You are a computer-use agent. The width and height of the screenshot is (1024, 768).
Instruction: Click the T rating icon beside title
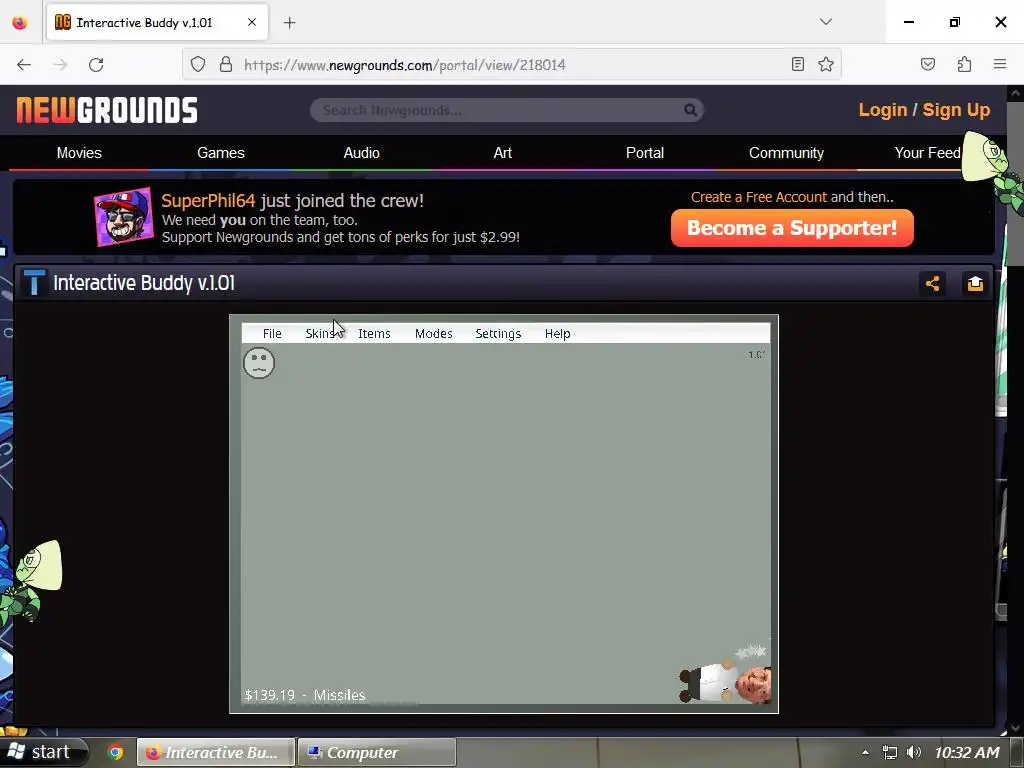(34, 283)
